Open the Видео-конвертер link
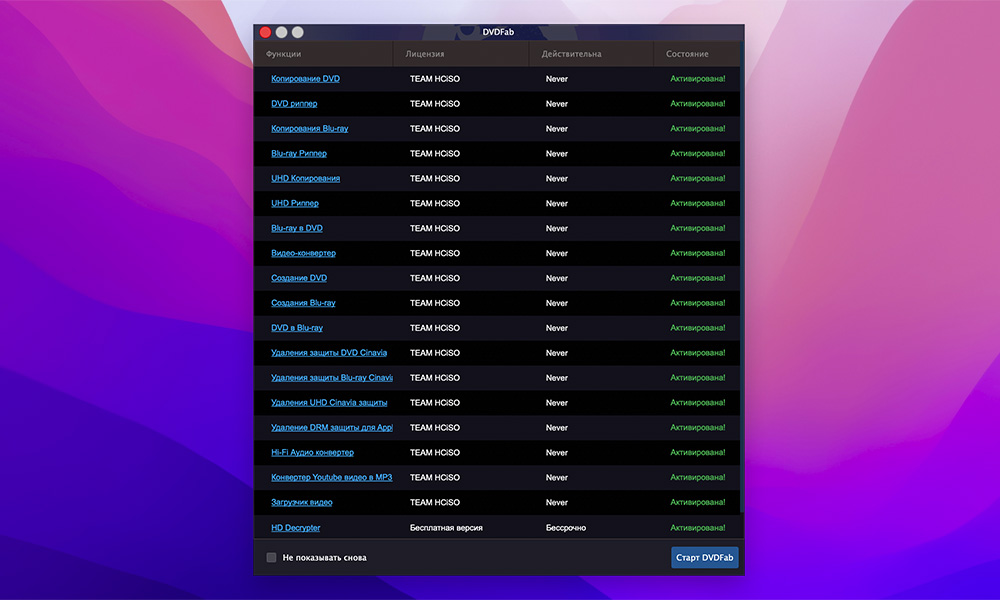Viewport: 1000px width, 600px height. click(303, 254)
